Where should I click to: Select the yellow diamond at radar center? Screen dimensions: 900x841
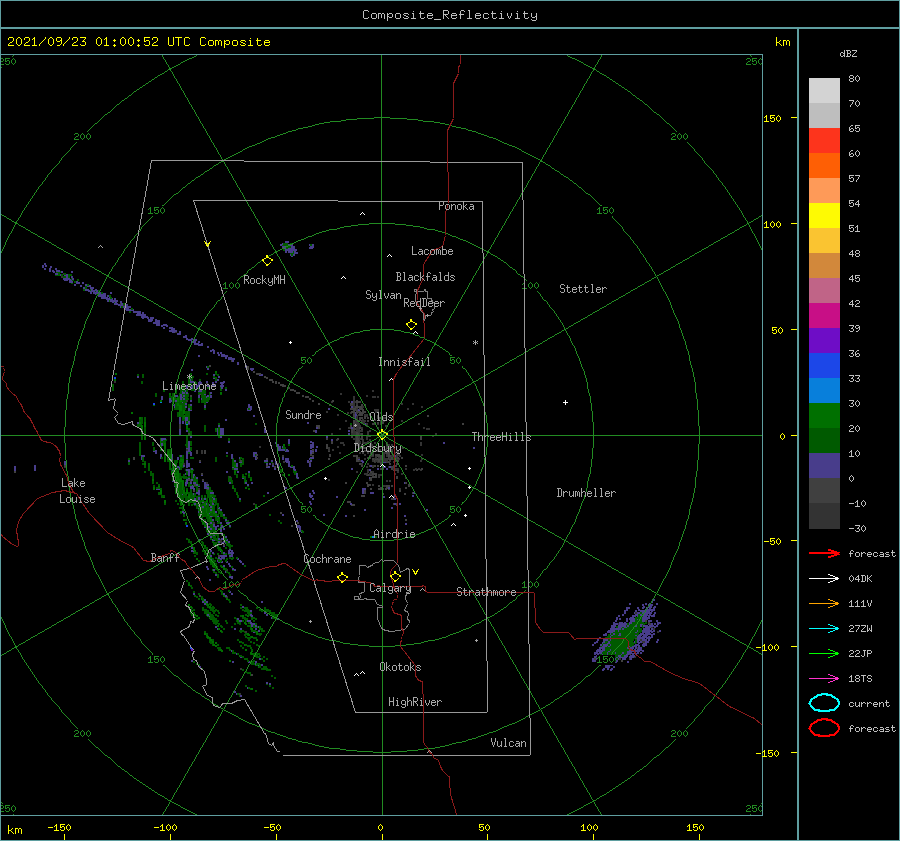(x=382, y=435)
